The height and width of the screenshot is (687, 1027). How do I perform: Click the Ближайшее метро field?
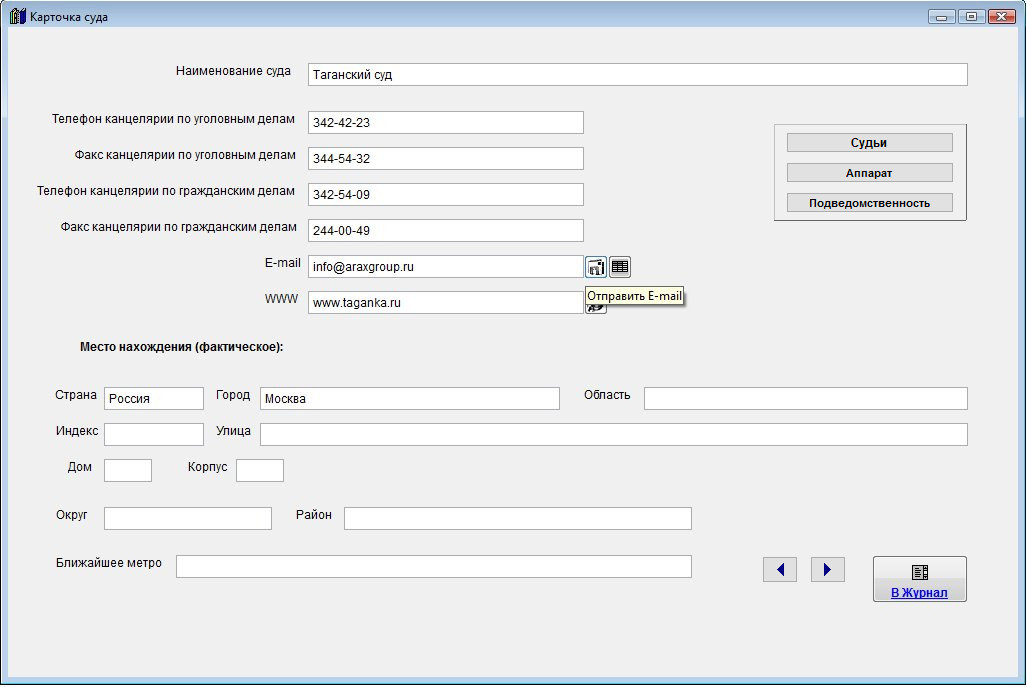(x=433, y=567)
